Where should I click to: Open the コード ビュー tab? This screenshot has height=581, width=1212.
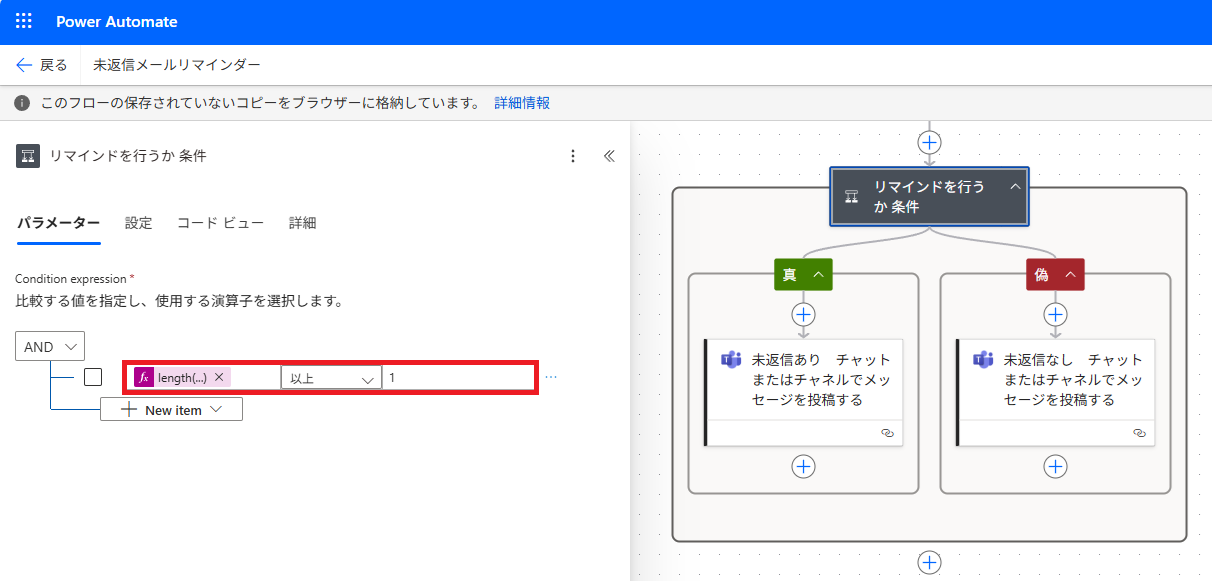[x=219, y=223]
